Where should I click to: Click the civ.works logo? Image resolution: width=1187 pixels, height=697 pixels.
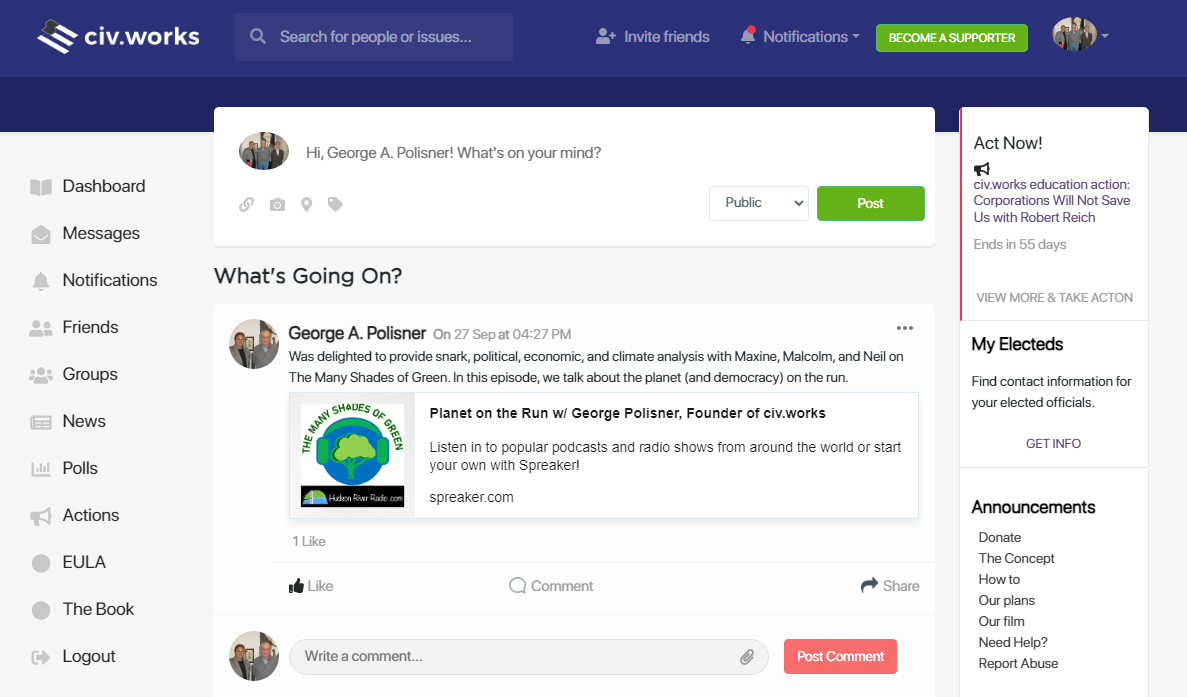pos(118,37)
